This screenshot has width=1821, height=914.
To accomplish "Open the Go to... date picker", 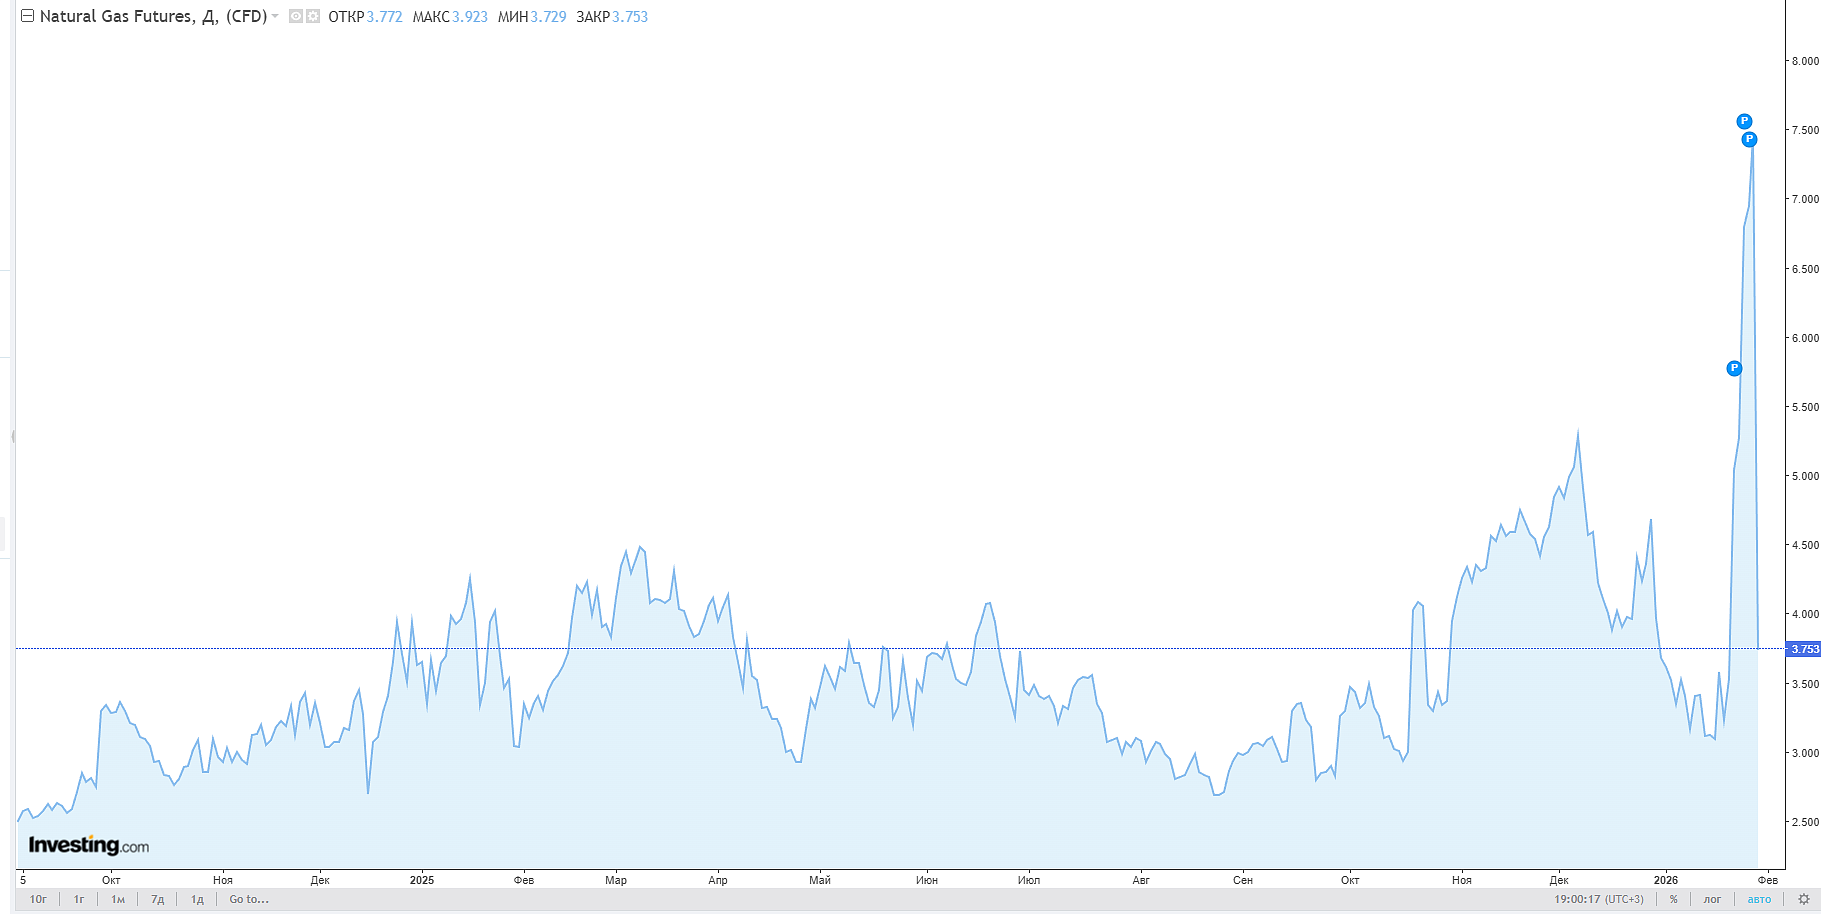I will pyautogui.click(x=249, y=899).
